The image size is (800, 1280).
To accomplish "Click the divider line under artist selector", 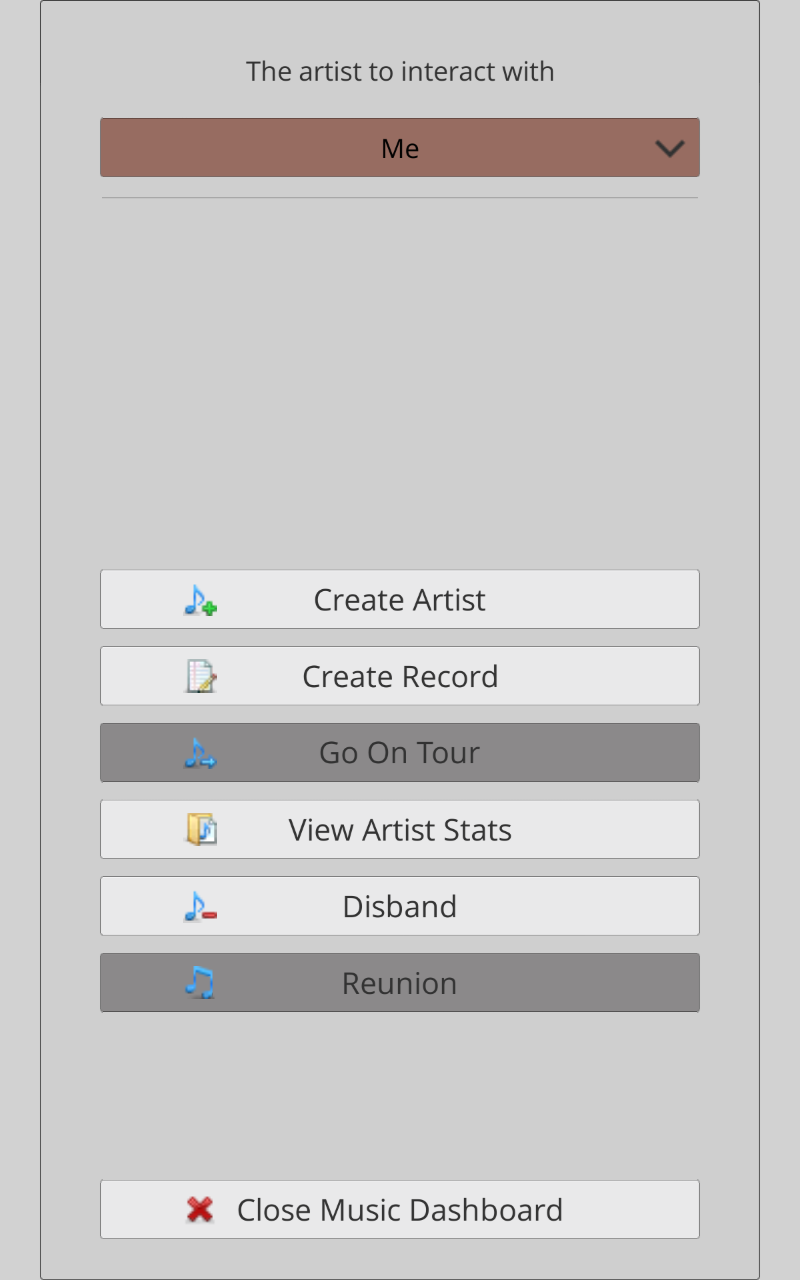I will (400, 198).
